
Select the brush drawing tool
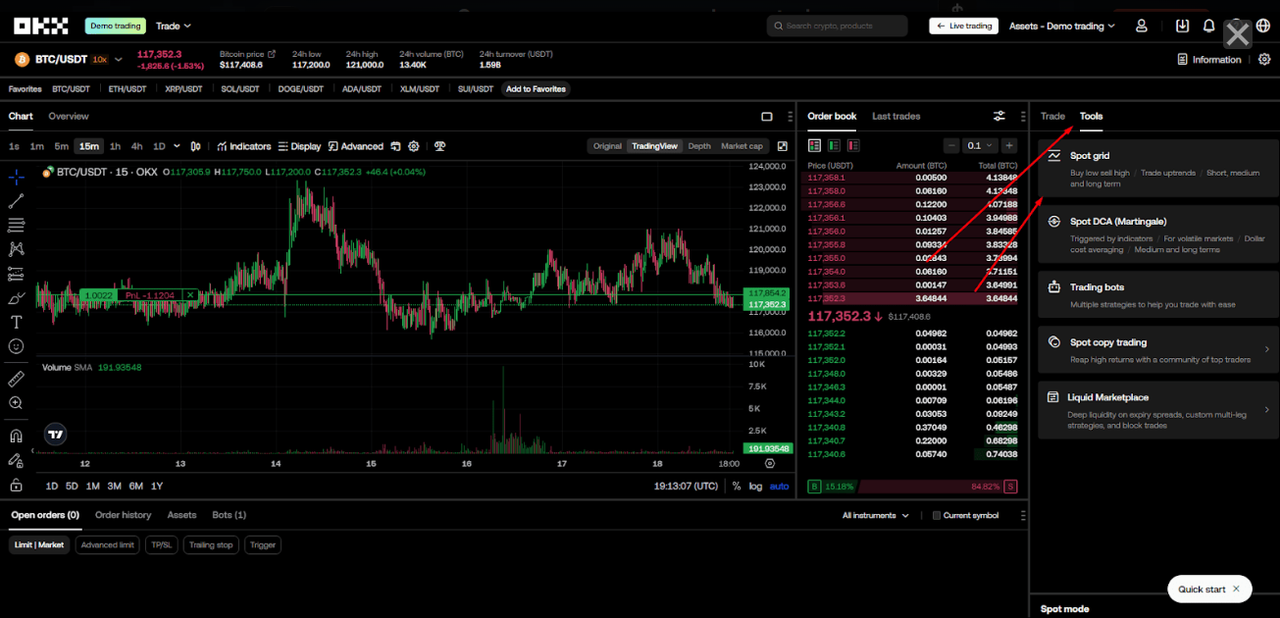[16, 298]
